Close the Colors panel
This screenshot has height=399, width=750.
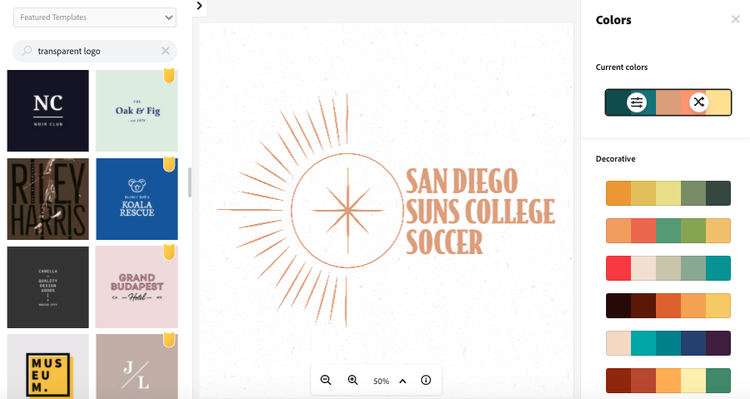pyautogui.click(x=736, y=19)
